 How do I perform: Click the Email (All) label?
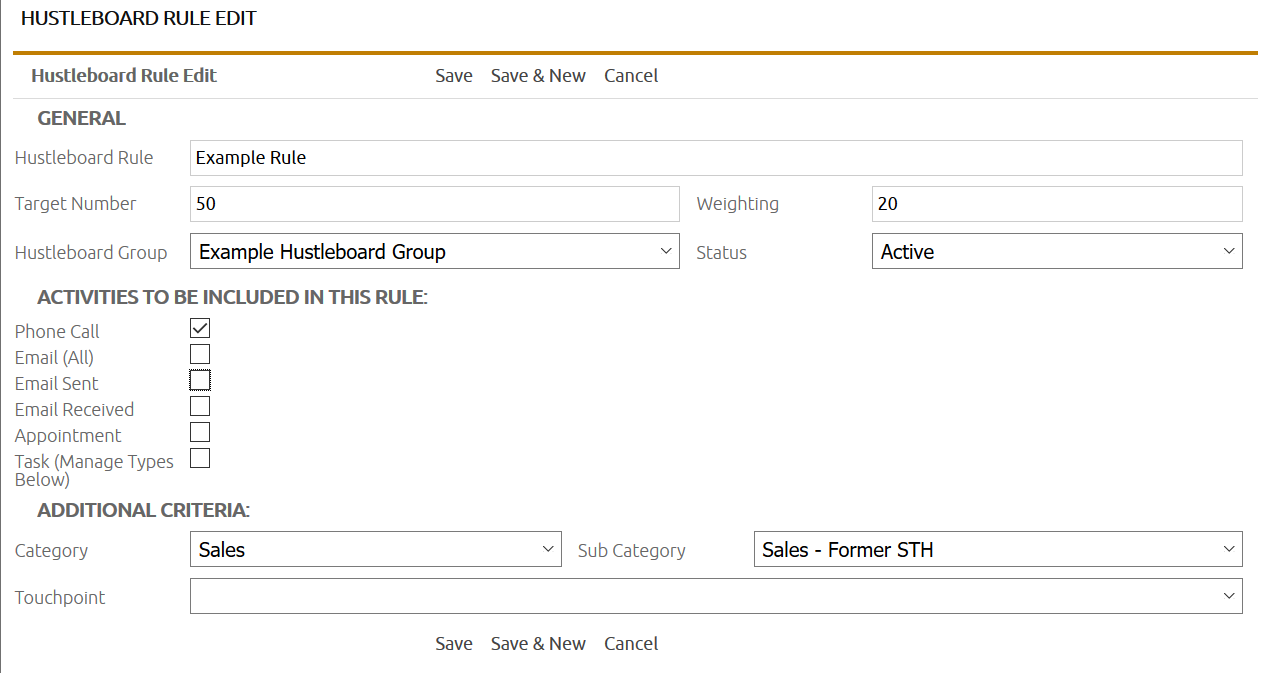tap(54, 358)
